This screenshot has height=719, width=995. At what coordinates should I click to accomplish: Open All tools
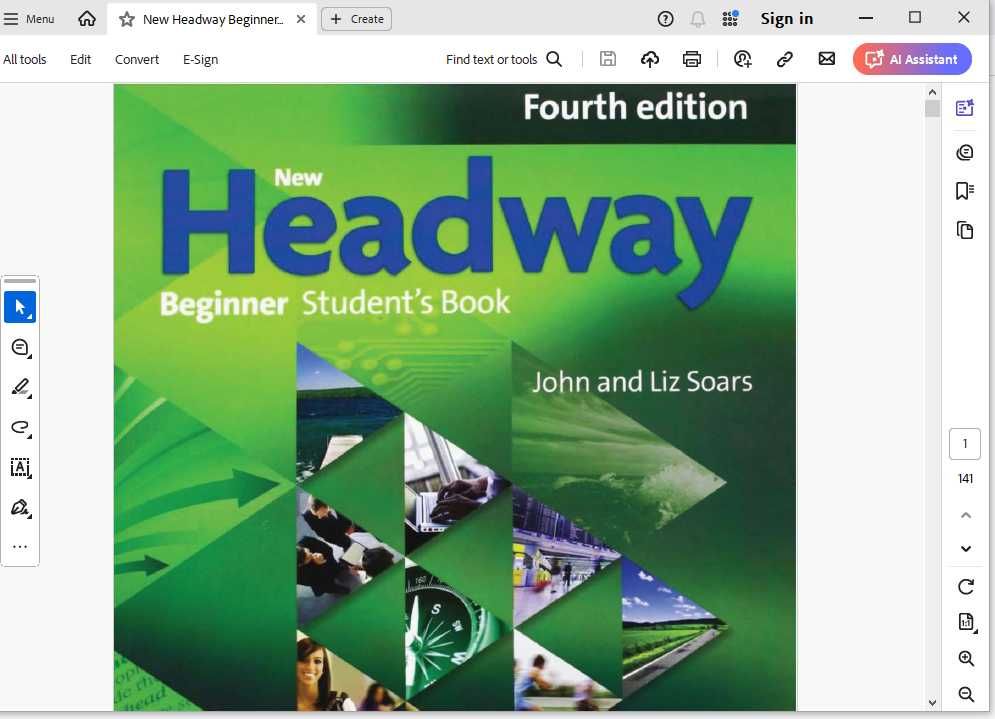25,59
